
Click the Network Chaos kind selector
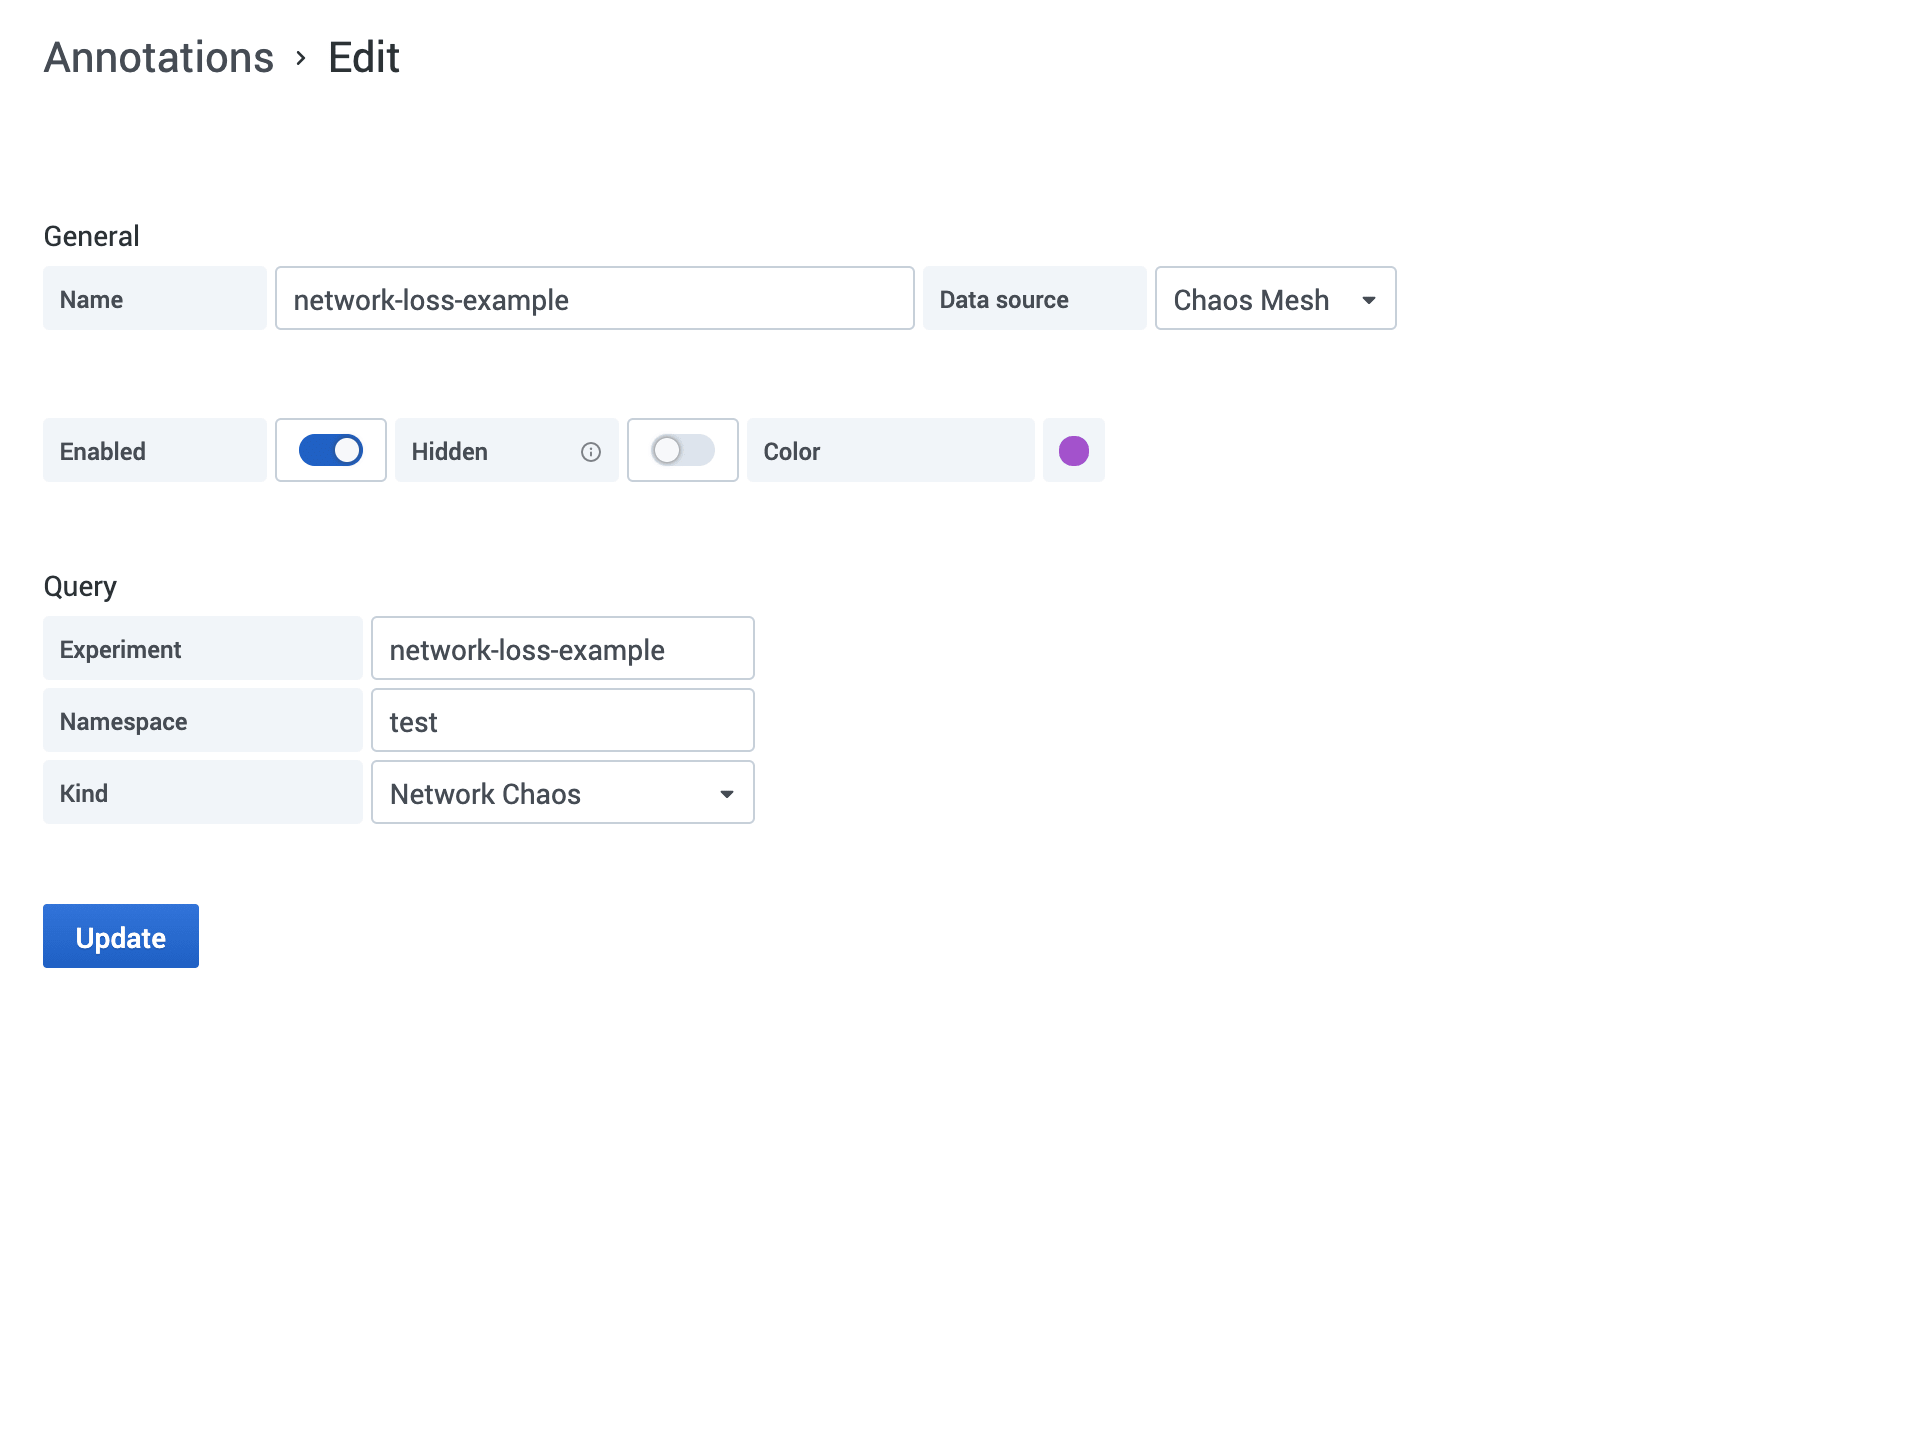pos(562,794)
